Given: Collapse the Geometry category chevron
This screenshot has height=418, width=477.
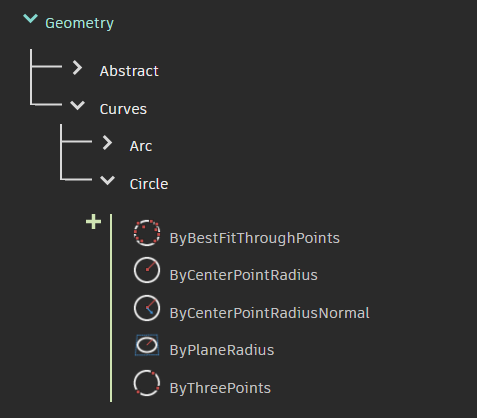Looking at the screenshot, I should tap(30, 18).
